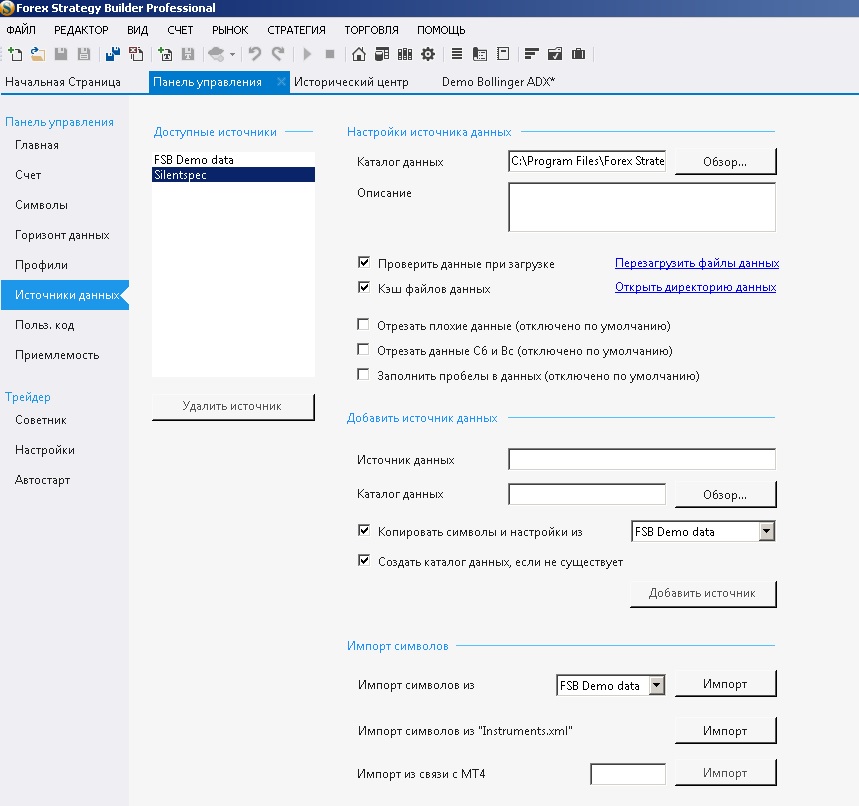Click the Источник данных input field

(642, 460)
